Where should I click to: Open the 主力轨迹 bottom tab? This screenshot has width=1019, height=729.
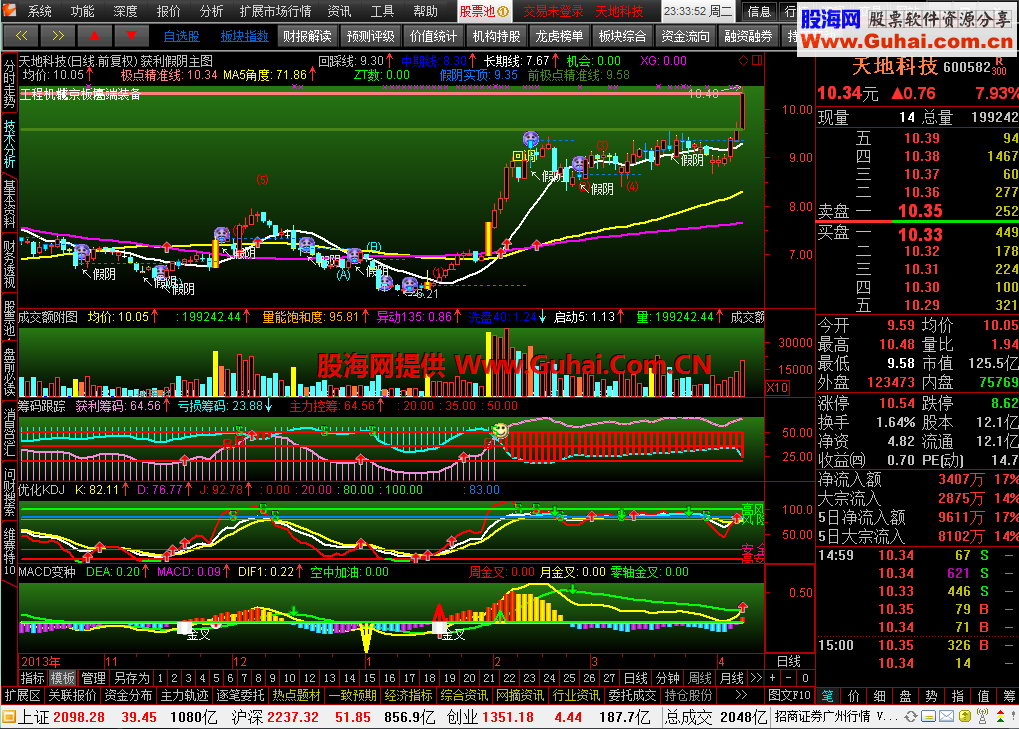(x=184, y=695)
